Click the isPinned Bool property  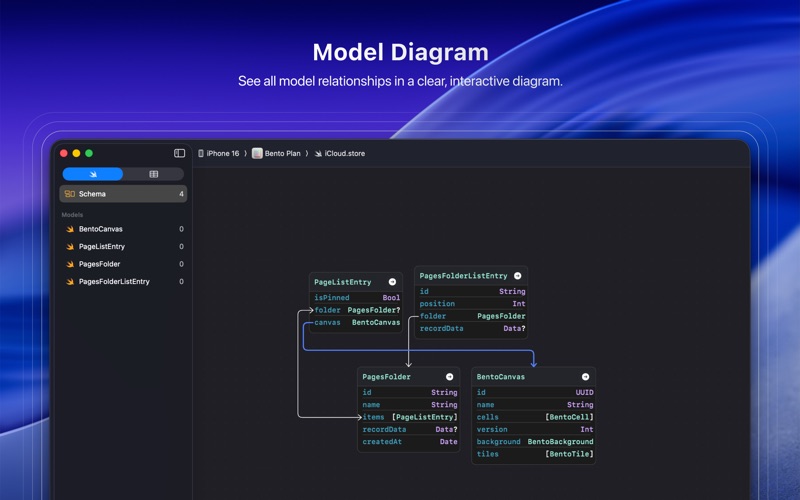click(356, 297)
